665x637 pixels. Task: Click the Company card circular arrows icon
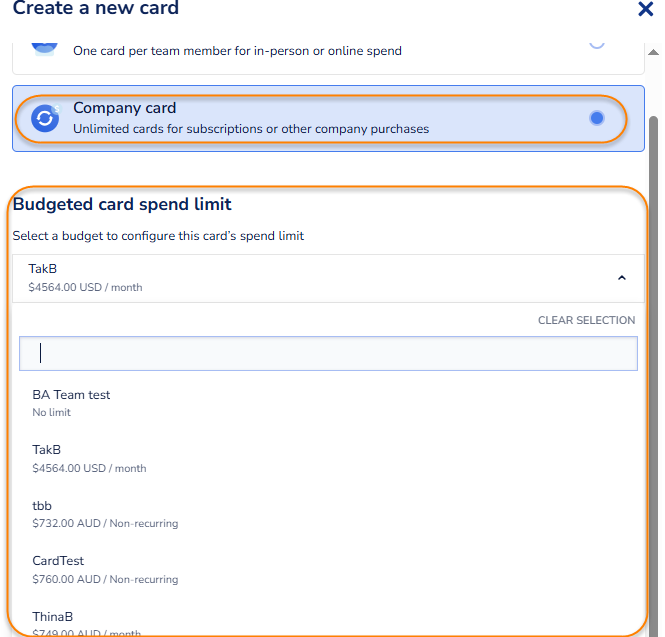coord(45,118)
